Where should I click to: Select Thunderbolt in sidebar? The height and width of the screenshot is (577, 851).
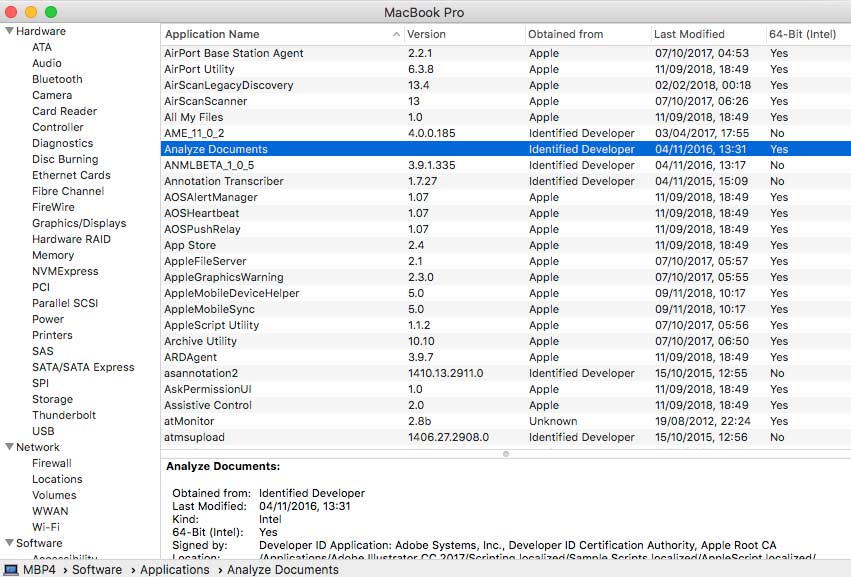click(63, 415)
